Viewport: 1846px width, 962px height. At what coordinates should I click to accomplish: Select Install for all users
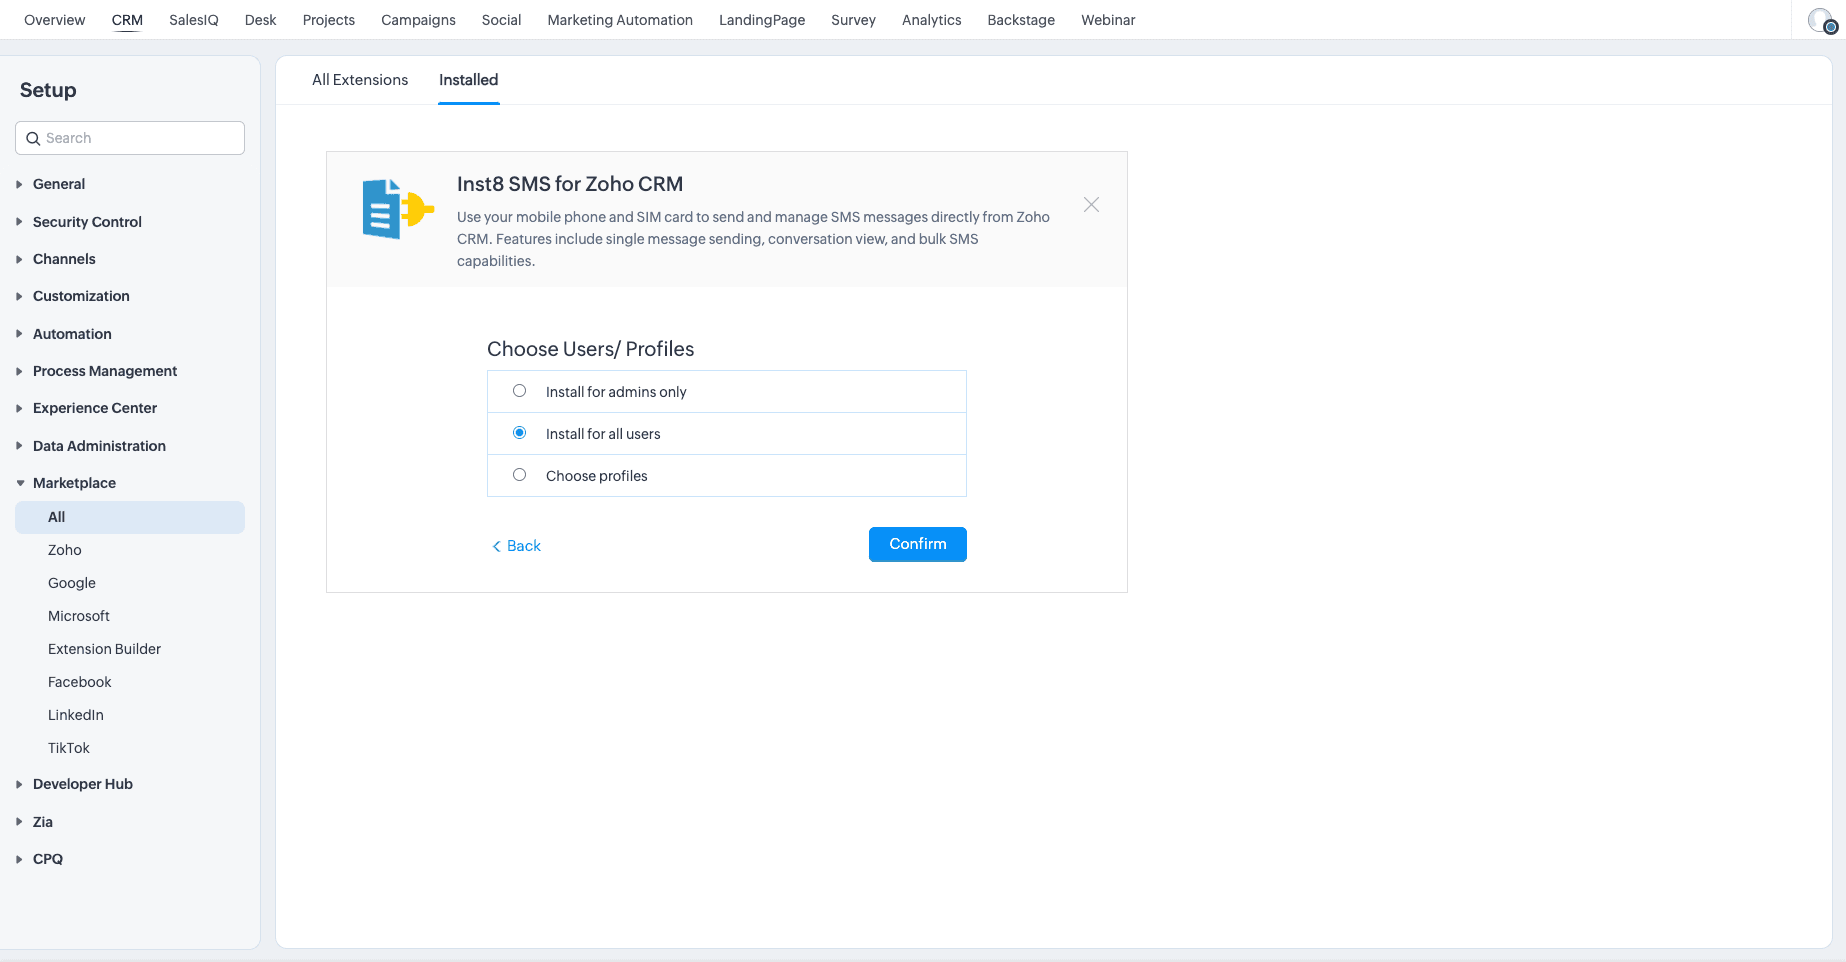(x=520, y=433)
